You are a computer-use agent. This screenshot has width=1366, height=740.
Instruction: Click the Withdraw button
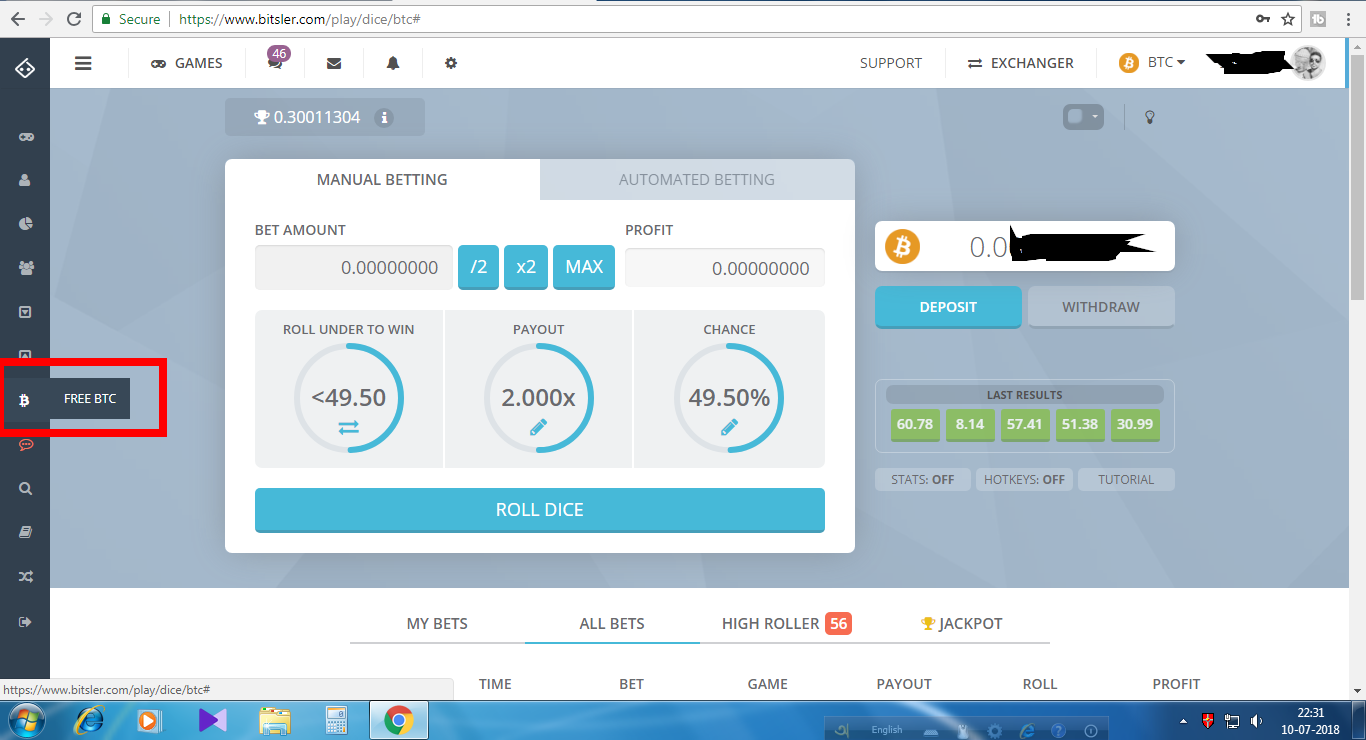(x=1101, y=307)
